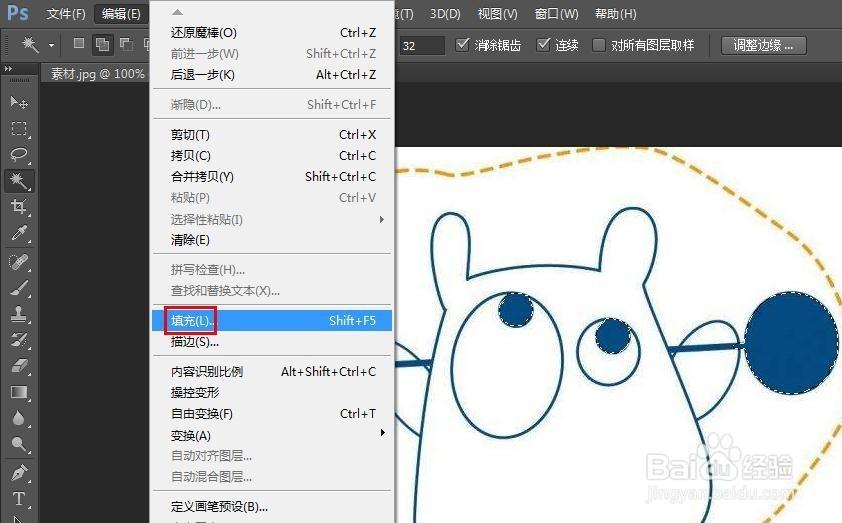Choose New Selection mode icon
Image resolution: width=842 pixels, height=523 pixels.
pos(78,43)
